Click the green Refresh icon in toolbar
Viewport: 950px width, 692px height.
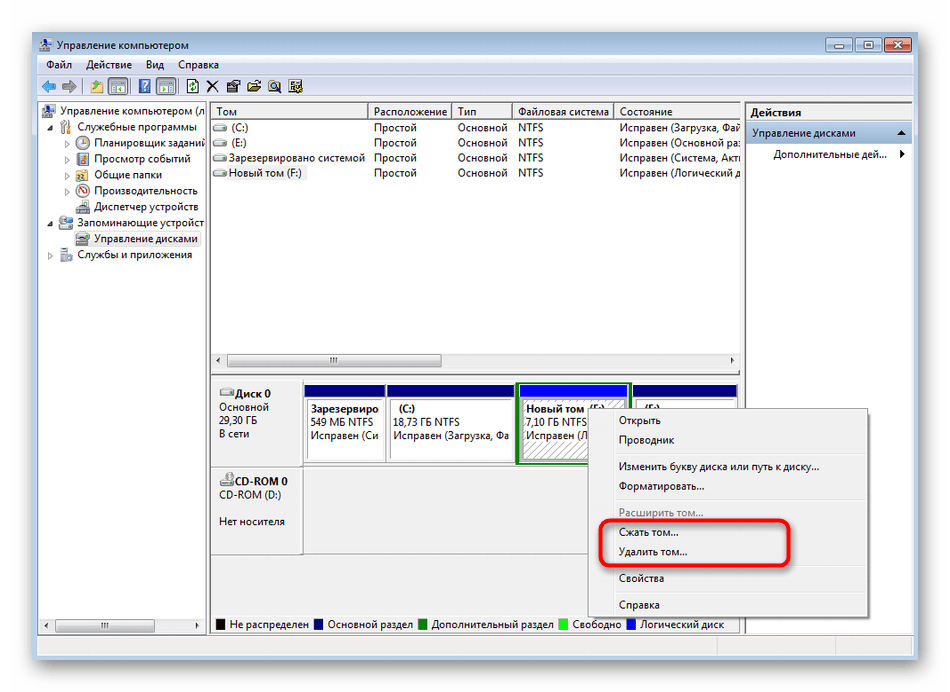point(192,86)
